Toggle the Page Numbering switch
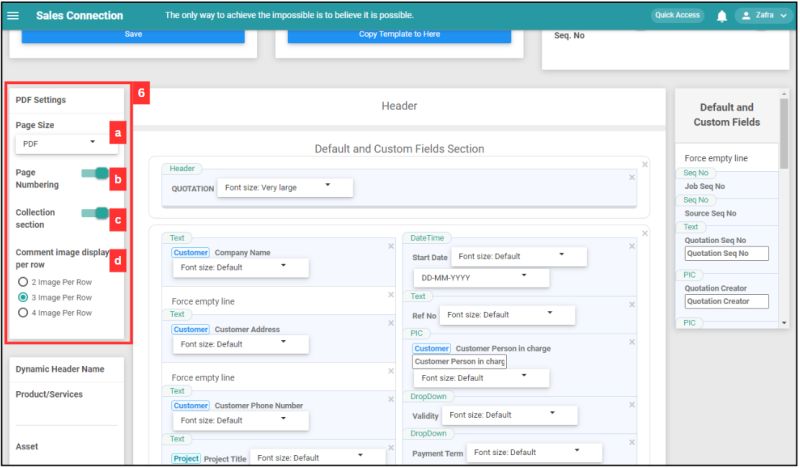Viewport: 800px width, 468px height. click(x=95, y=174)
